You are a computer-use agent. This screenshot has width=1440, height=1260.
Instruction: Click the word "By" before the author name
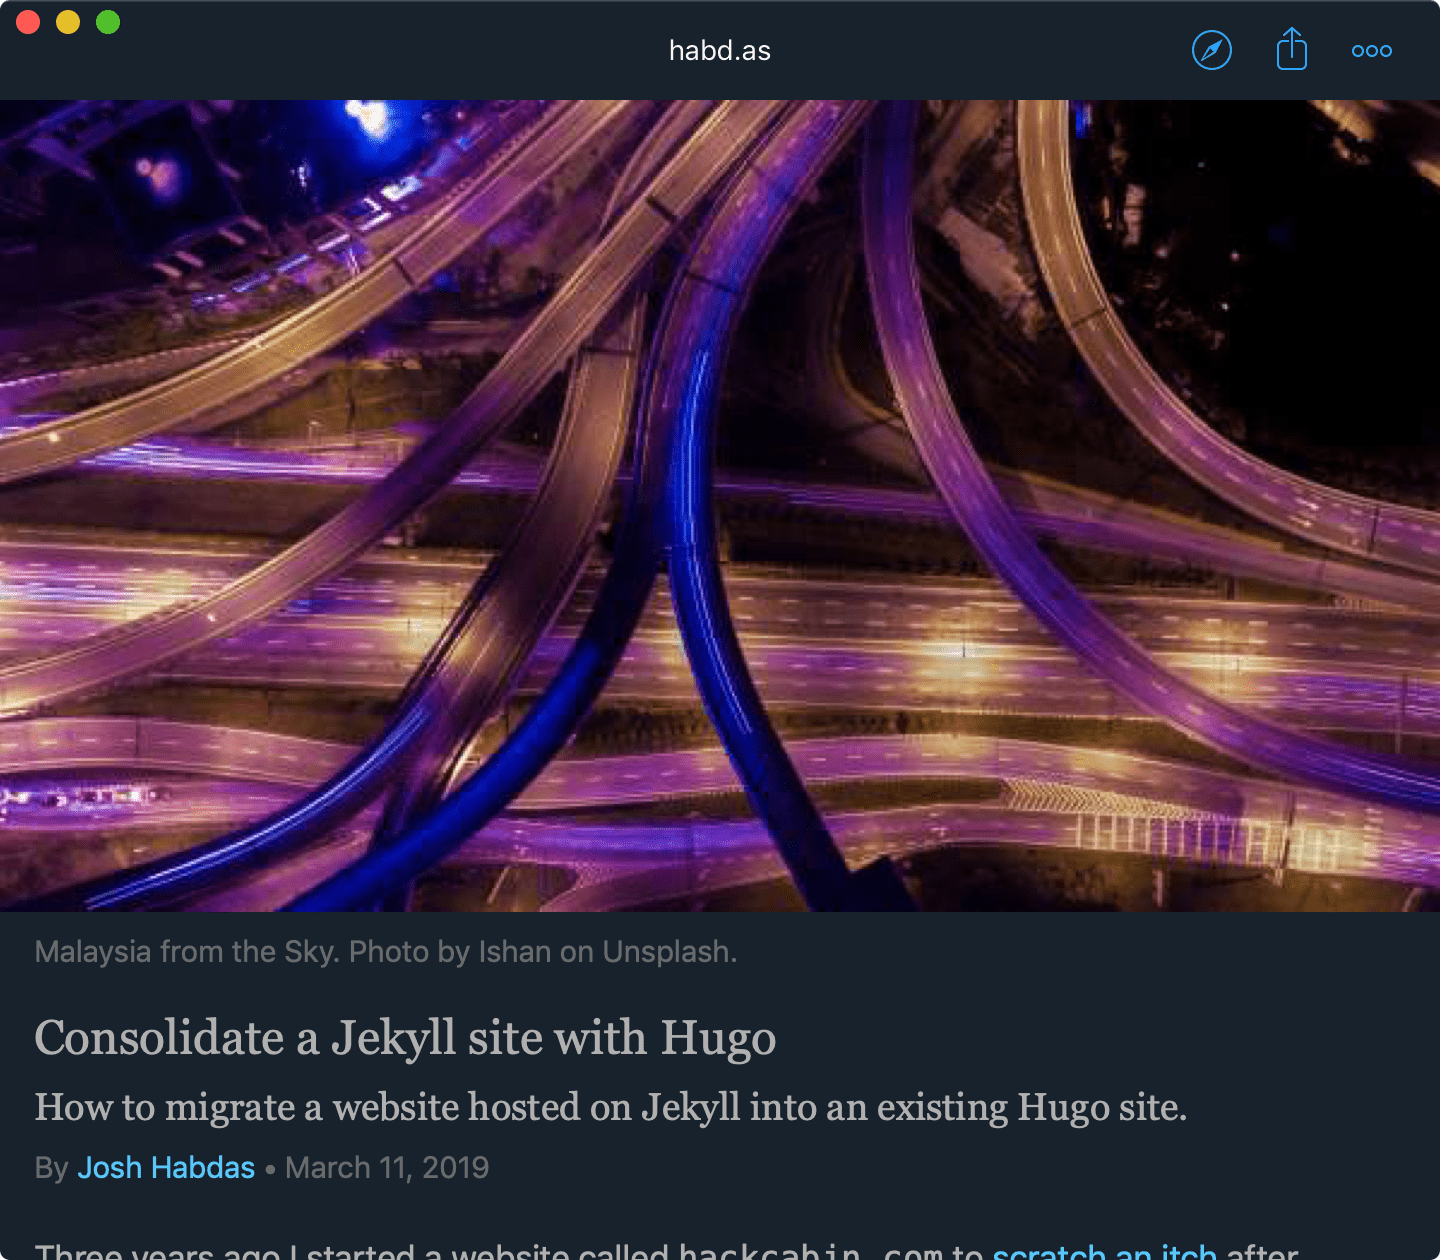51,1168
